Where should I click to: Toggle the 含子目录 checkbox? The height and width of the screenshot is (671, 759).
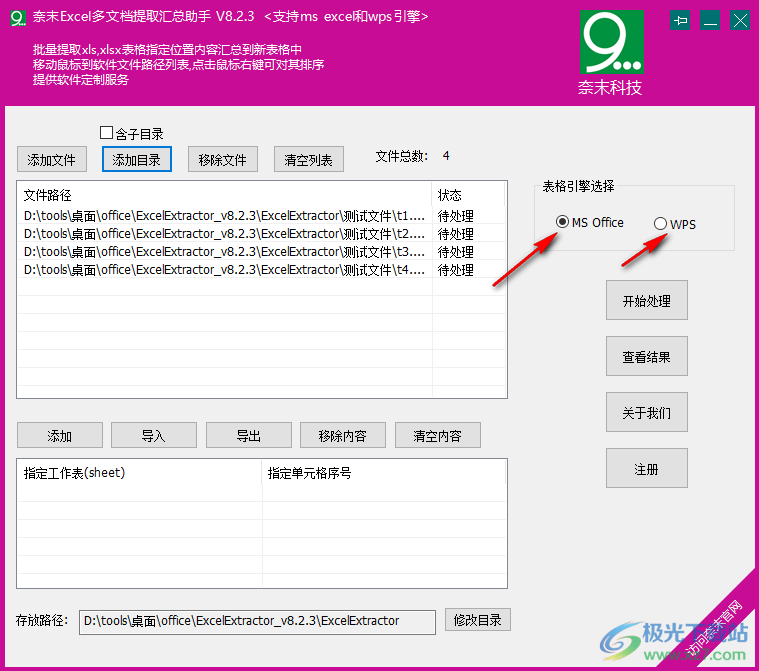106,133
